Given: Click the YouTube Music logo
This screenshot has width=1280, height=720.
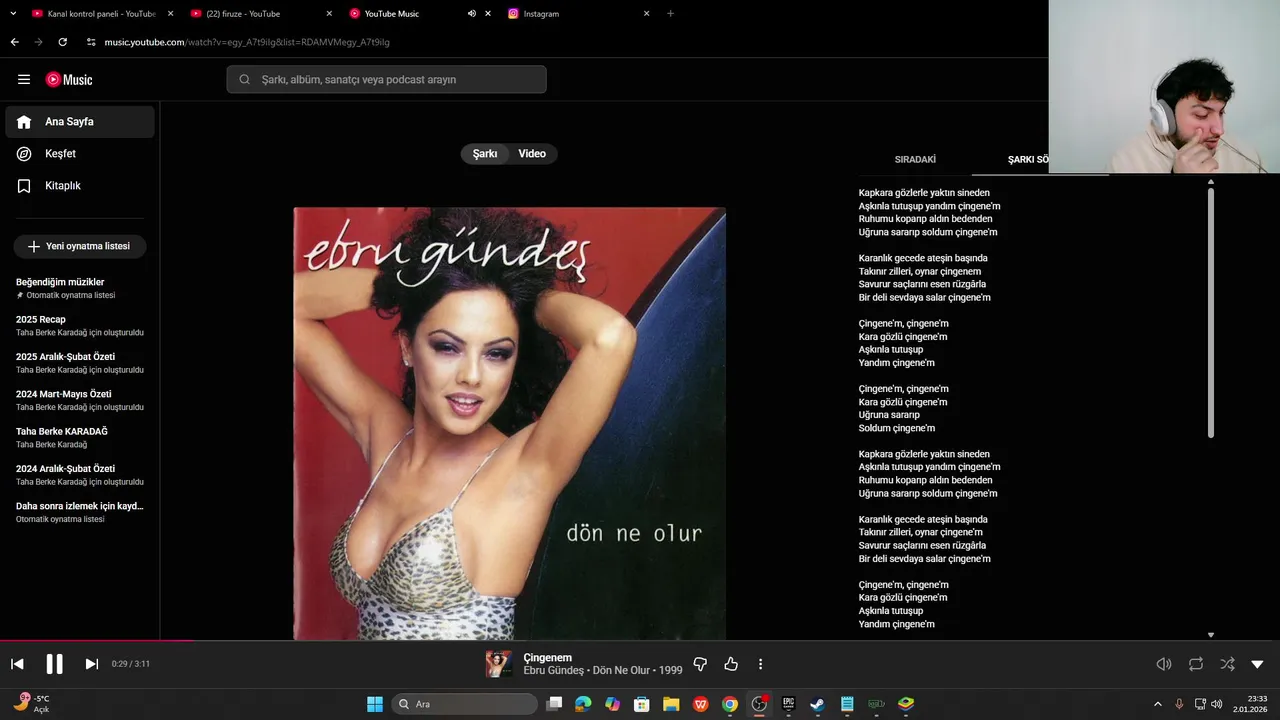Looking at the screenshot, I should point(69,80).
